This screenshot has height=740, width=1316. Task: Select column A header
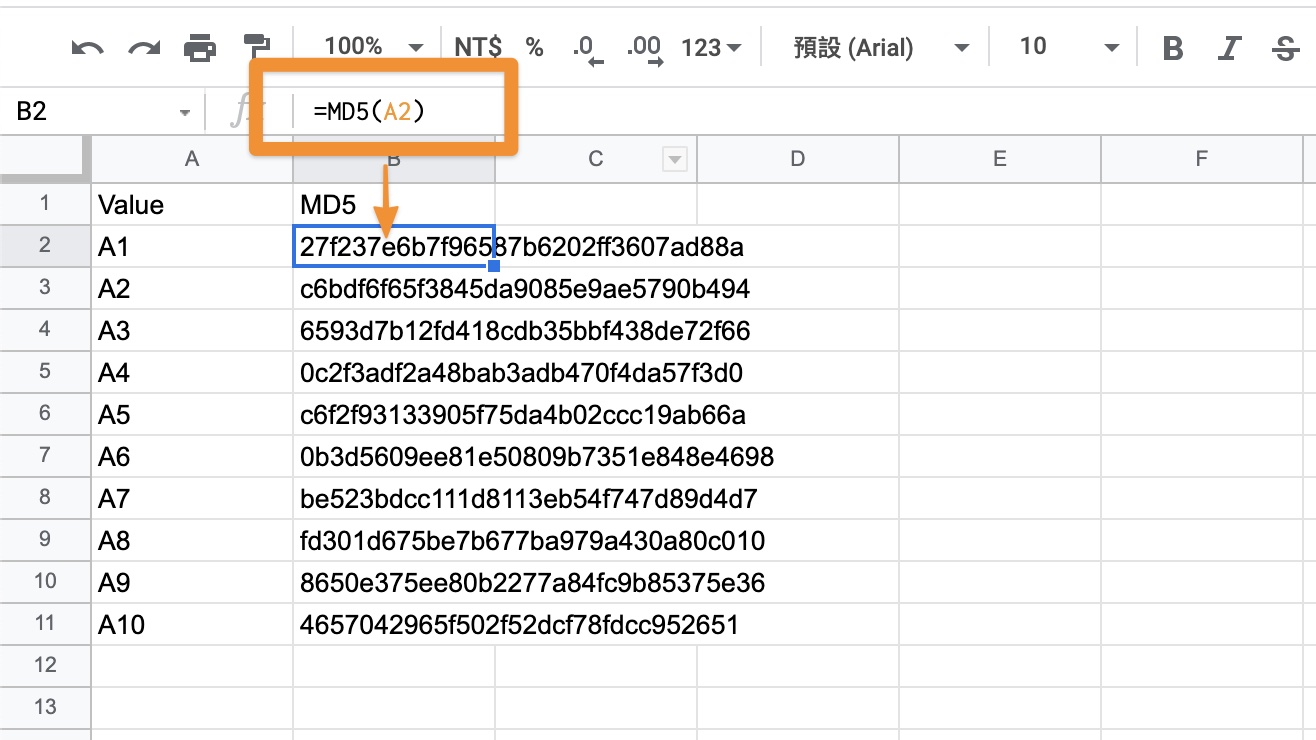point(192,158)
